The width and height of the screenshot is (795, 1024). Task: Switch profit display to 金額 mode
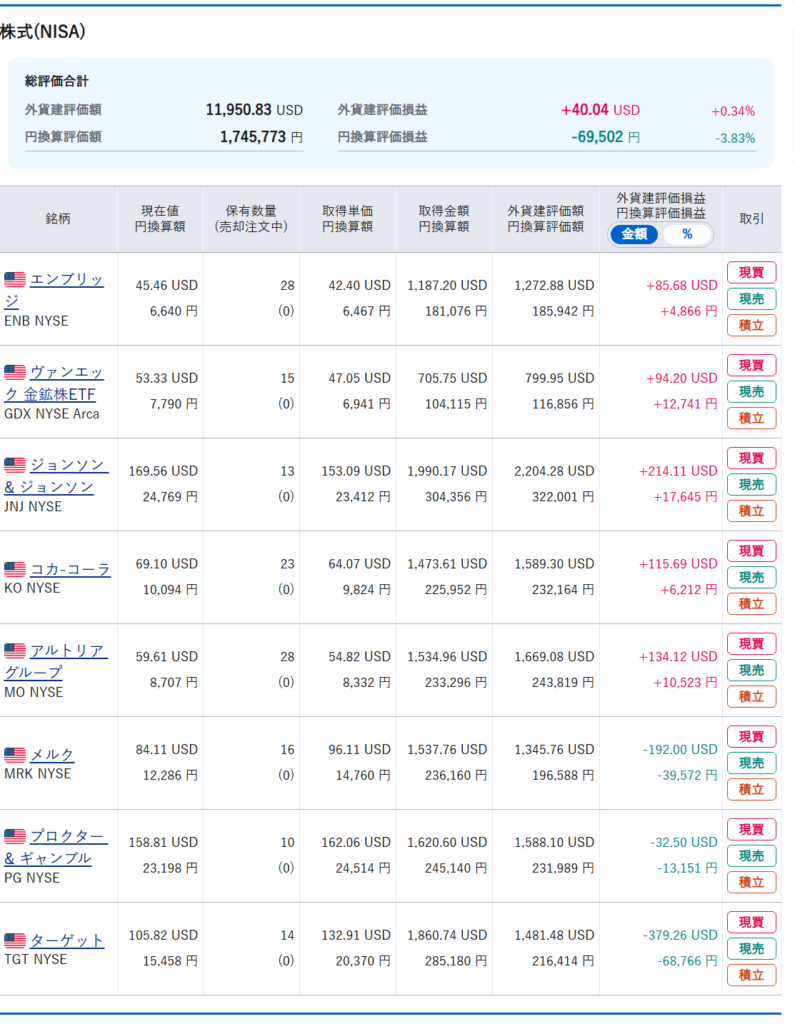point(634,234)
